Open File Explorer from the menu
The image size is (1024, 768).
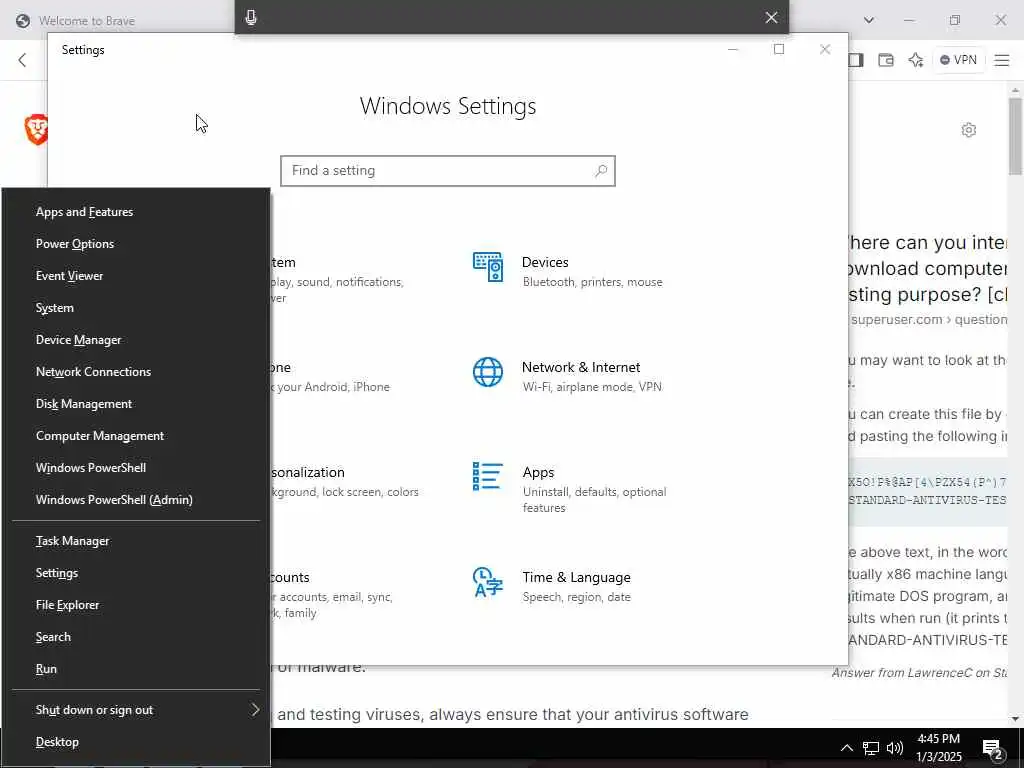tap(136, 605)
